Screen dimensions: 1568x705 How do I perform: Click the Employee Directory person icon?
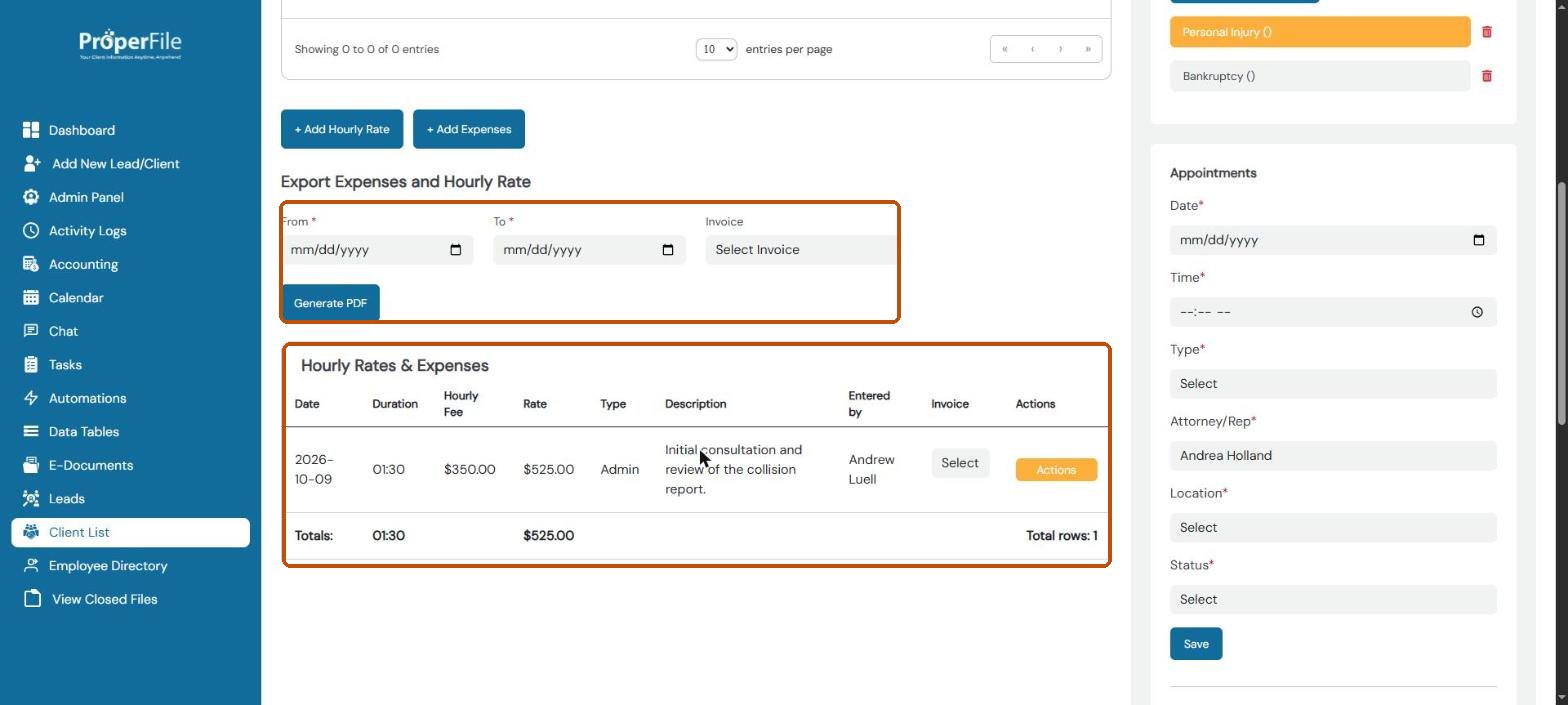31,565
